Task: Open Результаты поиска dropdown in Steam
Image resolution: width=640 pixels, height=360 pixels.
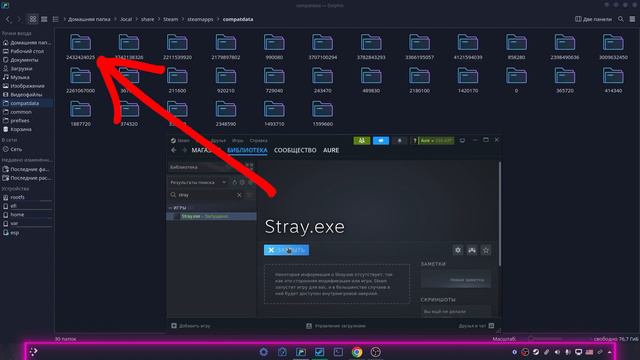Action: click(x=198, y=182)
